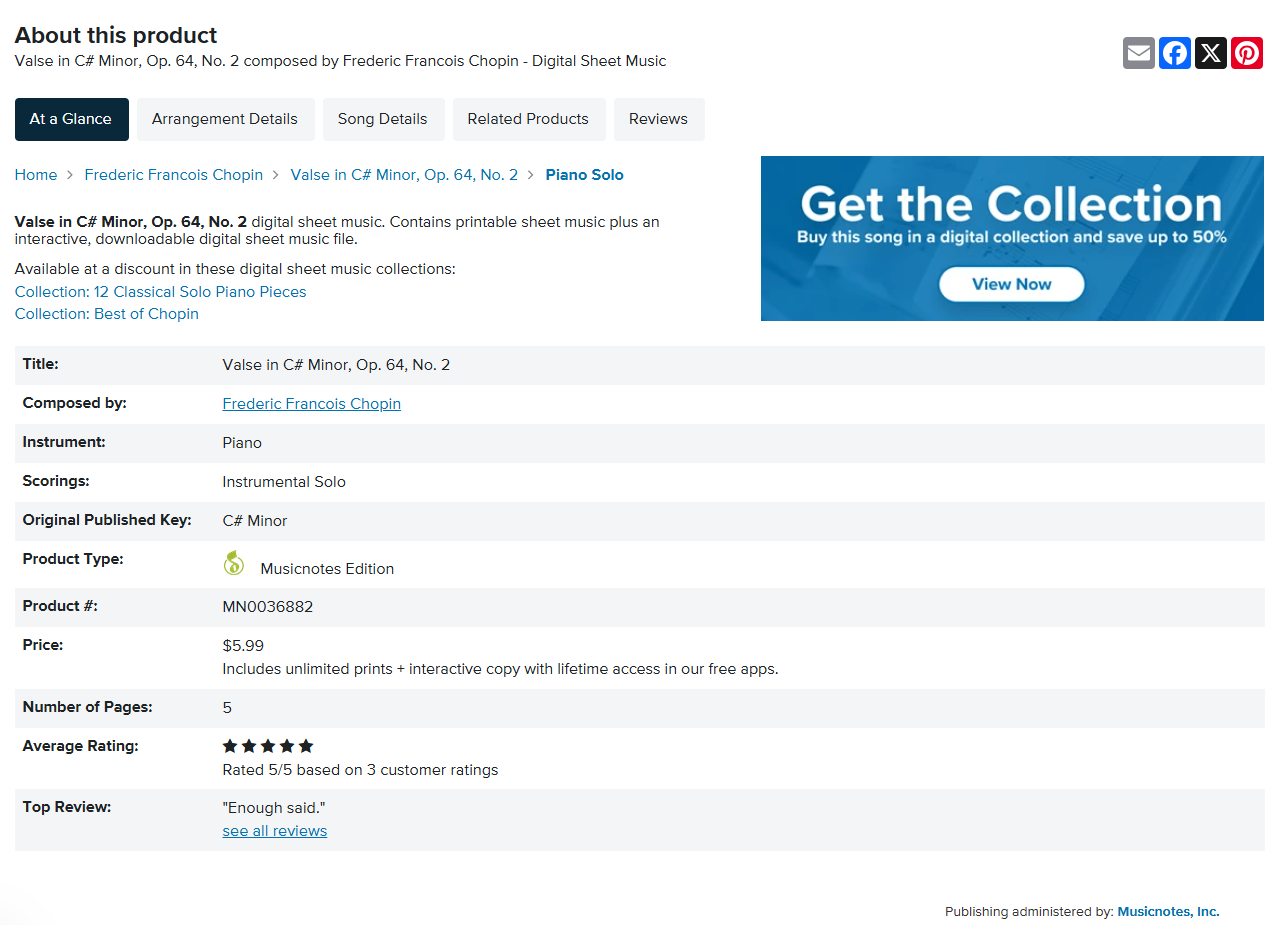
Task: Share this product via email icon
Action: [1139, 53]
